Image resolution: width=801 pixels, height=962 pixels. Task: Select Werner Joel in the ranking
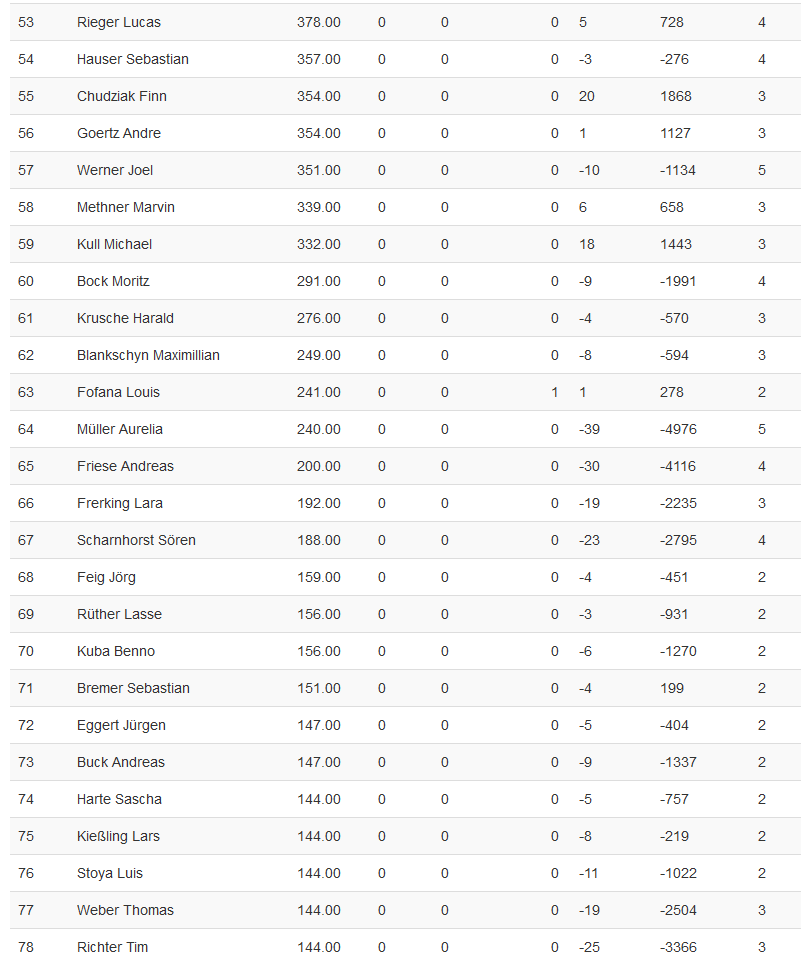click(114, 170)
